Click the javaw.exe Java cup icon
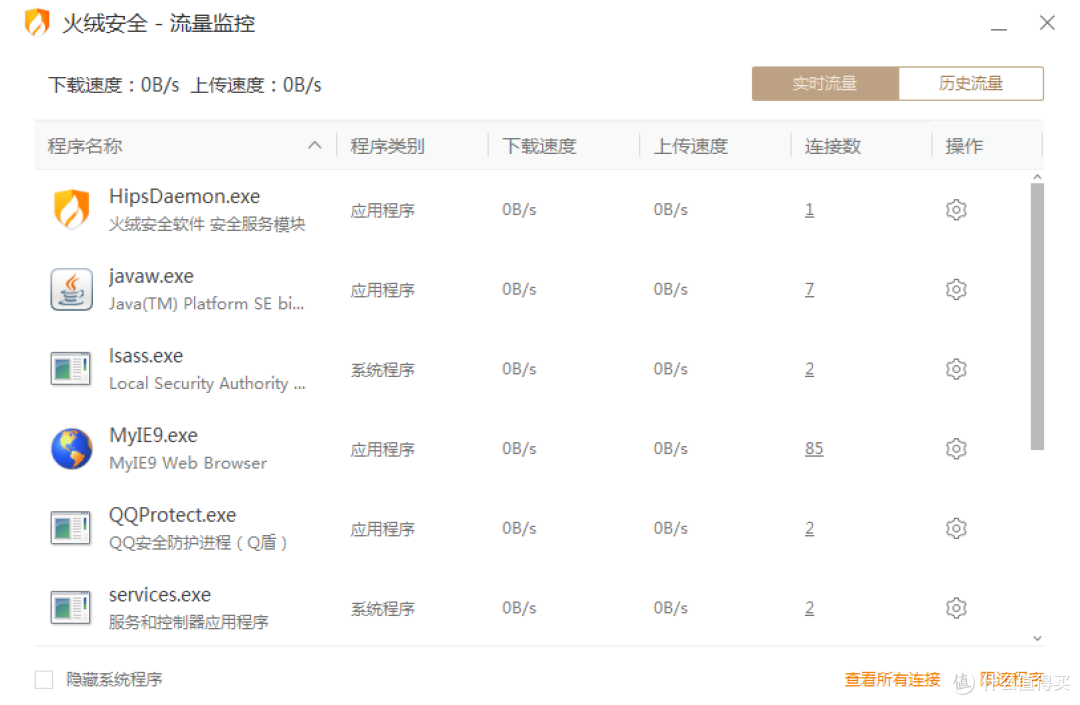Viewport: 1080px width, 705px height. (72, 289)
